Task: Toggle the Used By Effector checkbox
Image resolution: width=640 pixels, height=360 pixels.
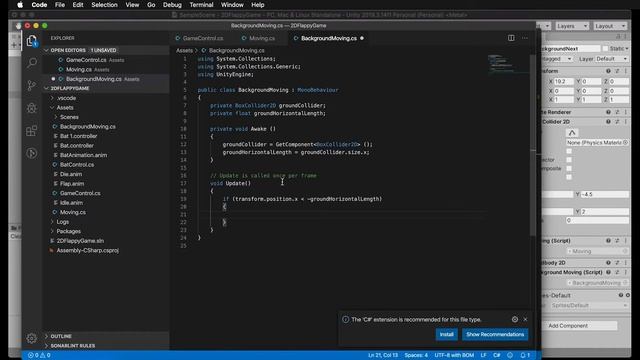Action: pos(569,160)
